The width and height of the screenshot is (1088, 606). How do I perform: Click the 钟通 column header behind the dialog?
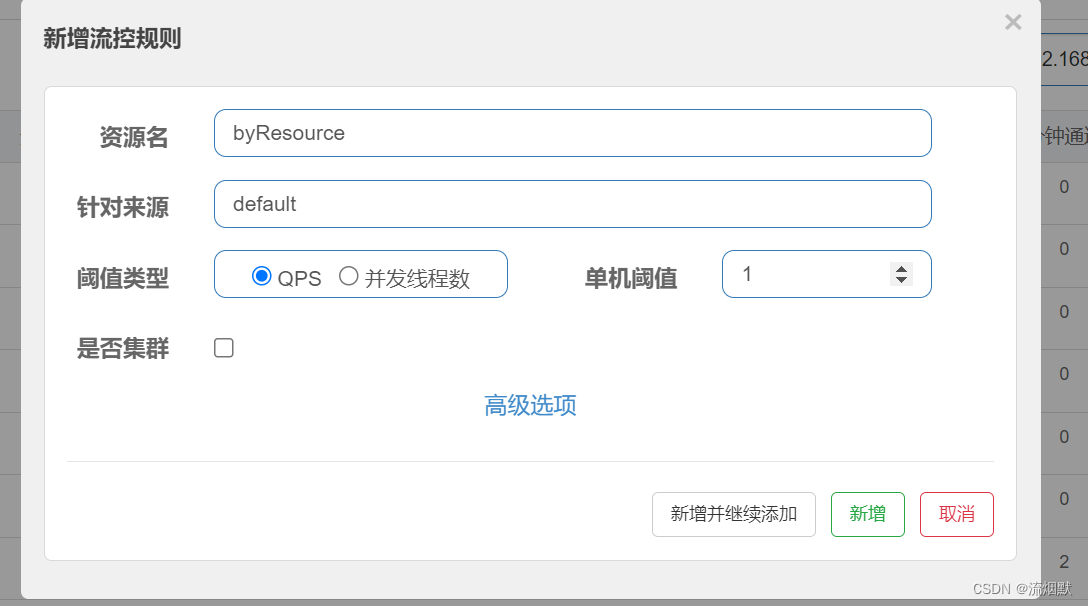coord(1062,136)
